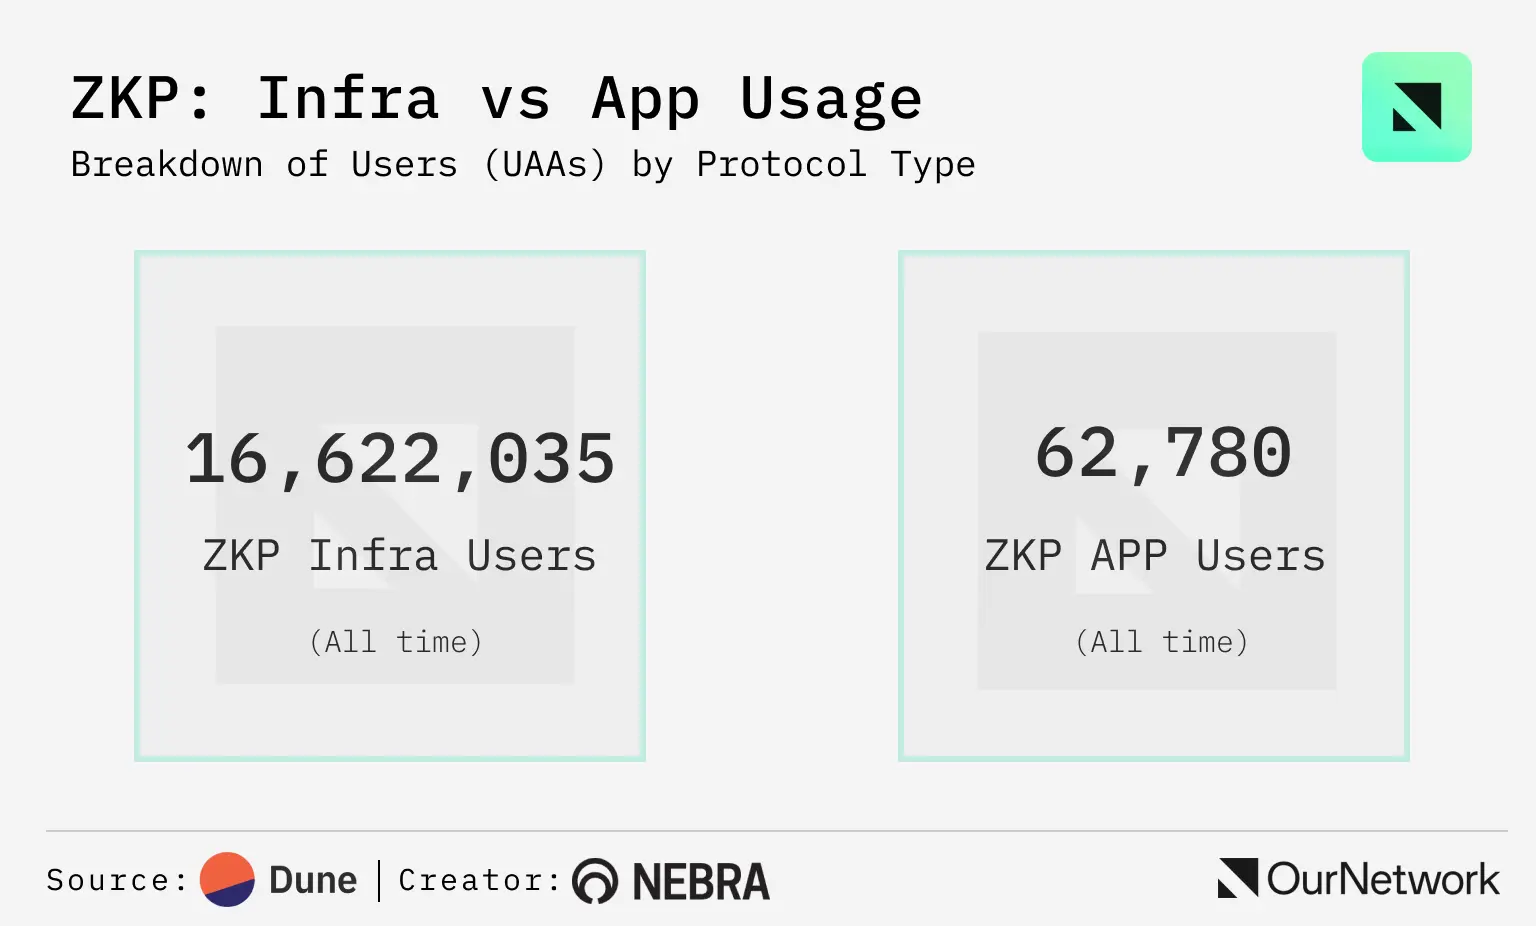The image size is (1536, 926).
Task: Click the ZKP Infra Users label
Action: pyautogui.click(x=399, y=556)
